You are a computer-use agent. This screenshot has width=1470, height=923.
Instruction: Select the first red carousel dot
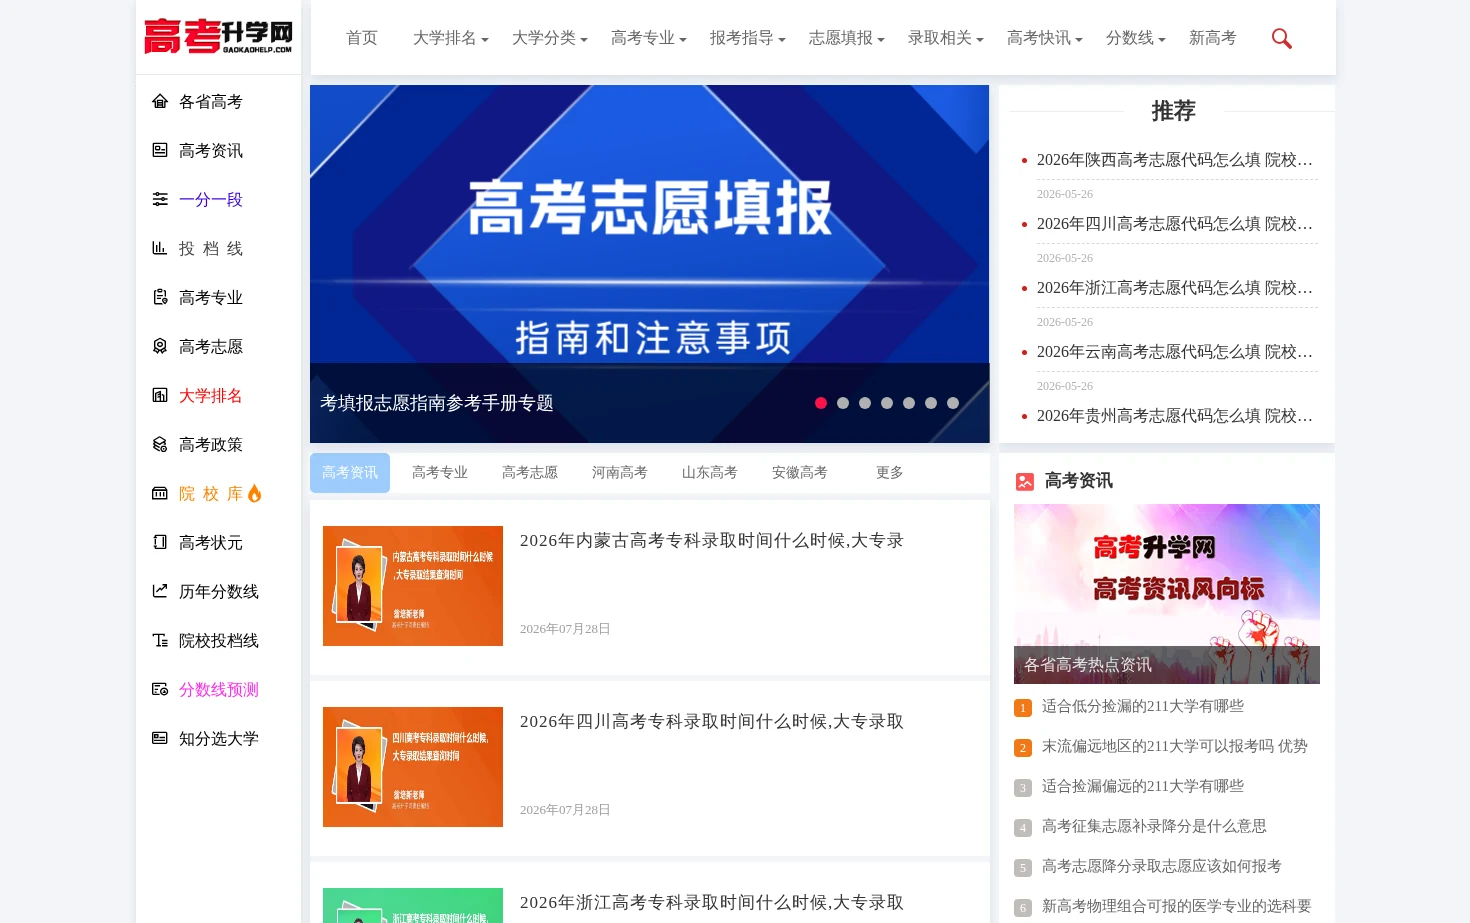[x=821, y=403]
